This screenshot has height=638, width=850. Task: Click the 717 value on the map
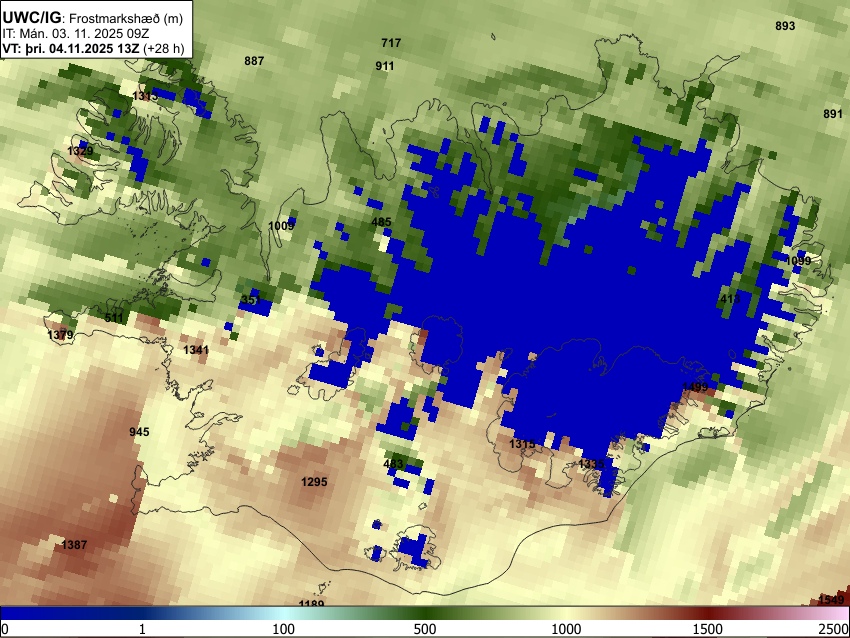pyautogui.click(x=391, y=43)
